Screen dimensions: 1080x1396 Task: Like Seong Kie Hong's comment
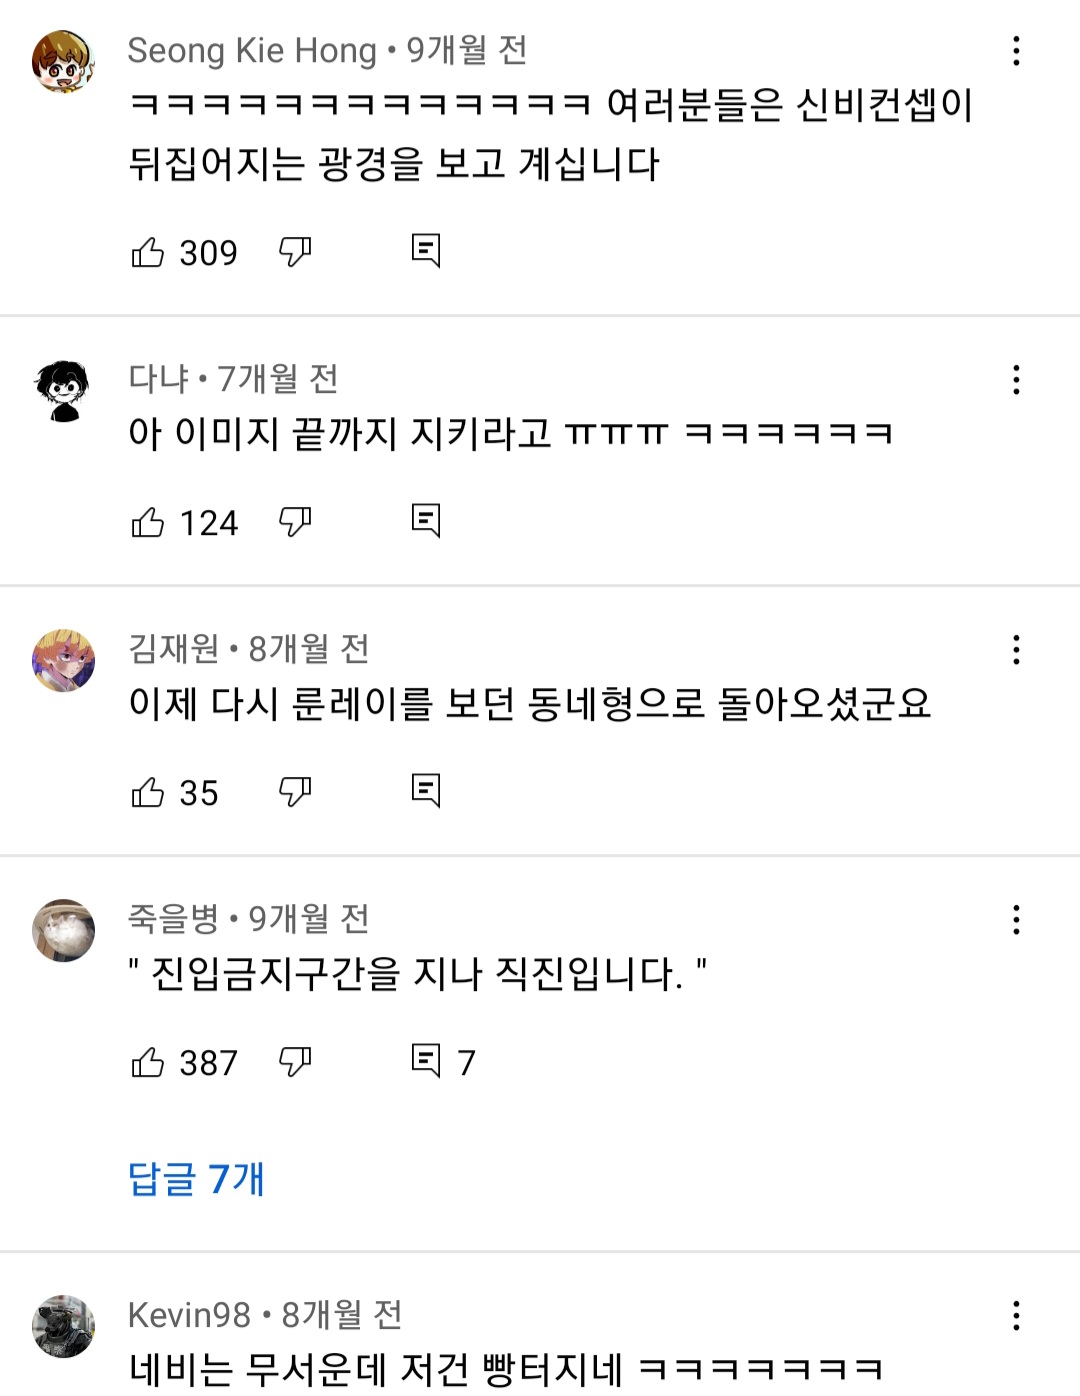[148, 252]
